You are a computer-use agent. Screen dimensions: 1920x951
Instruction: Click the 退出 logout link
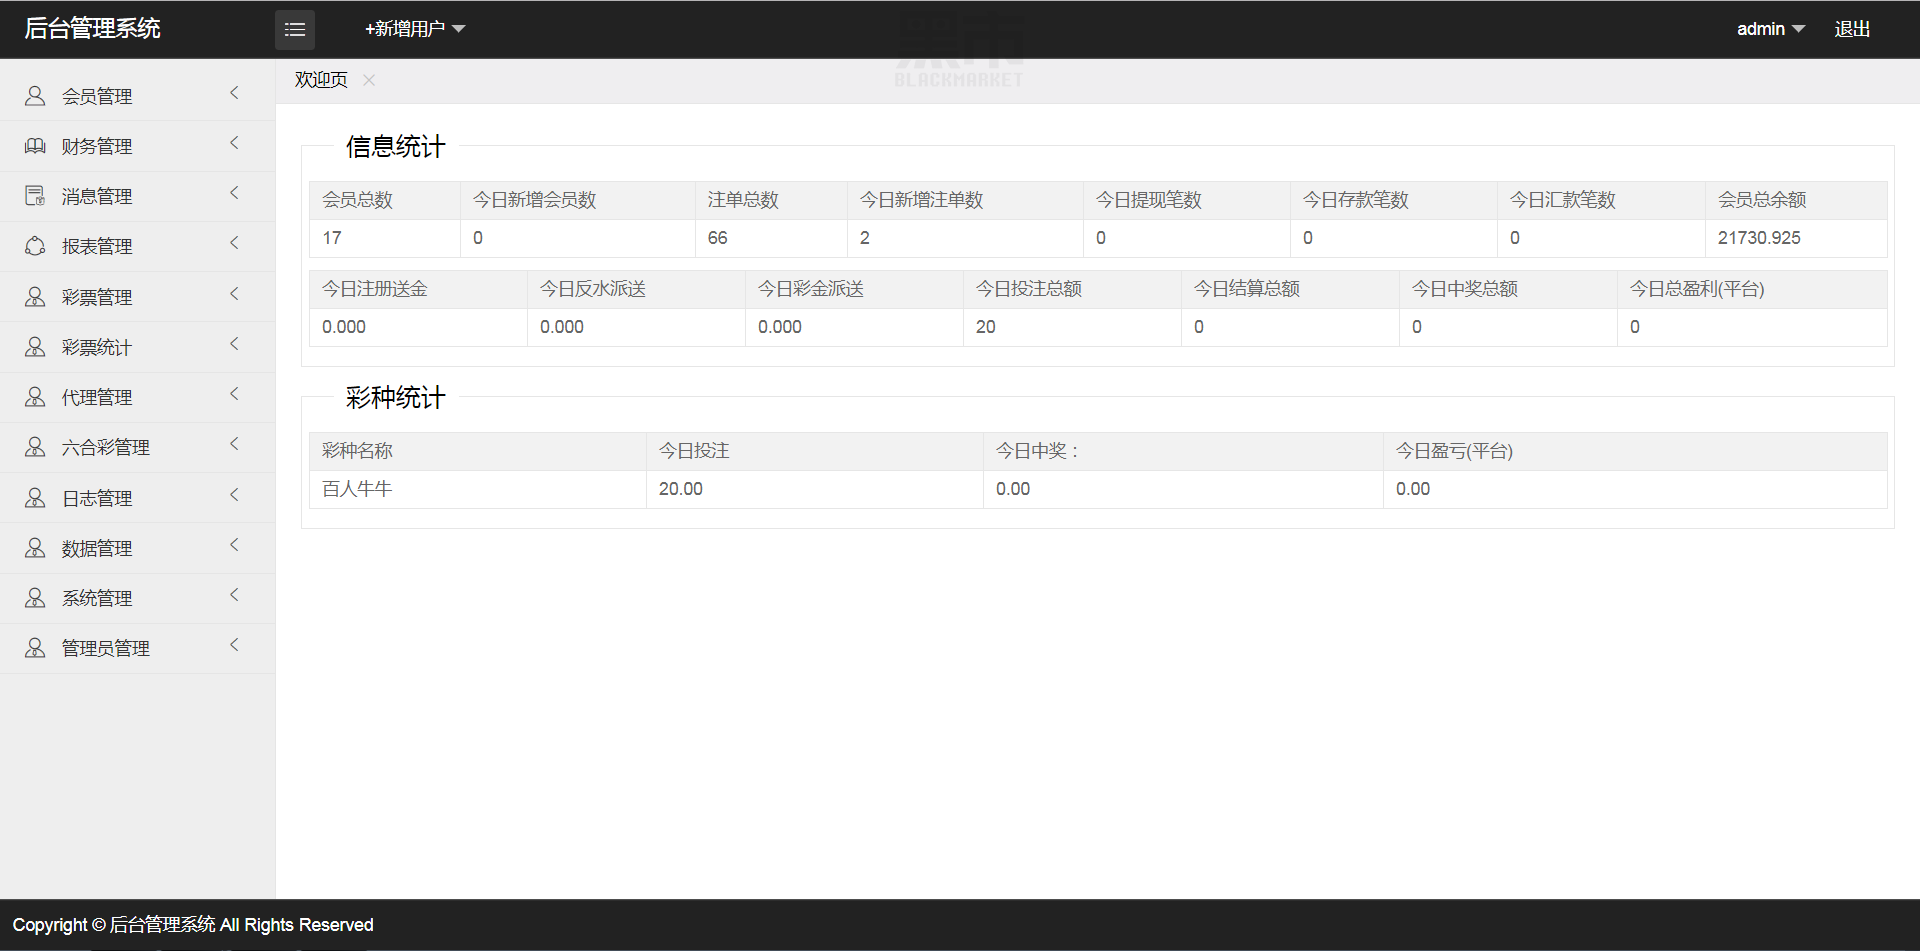[x=1852, y=29]
